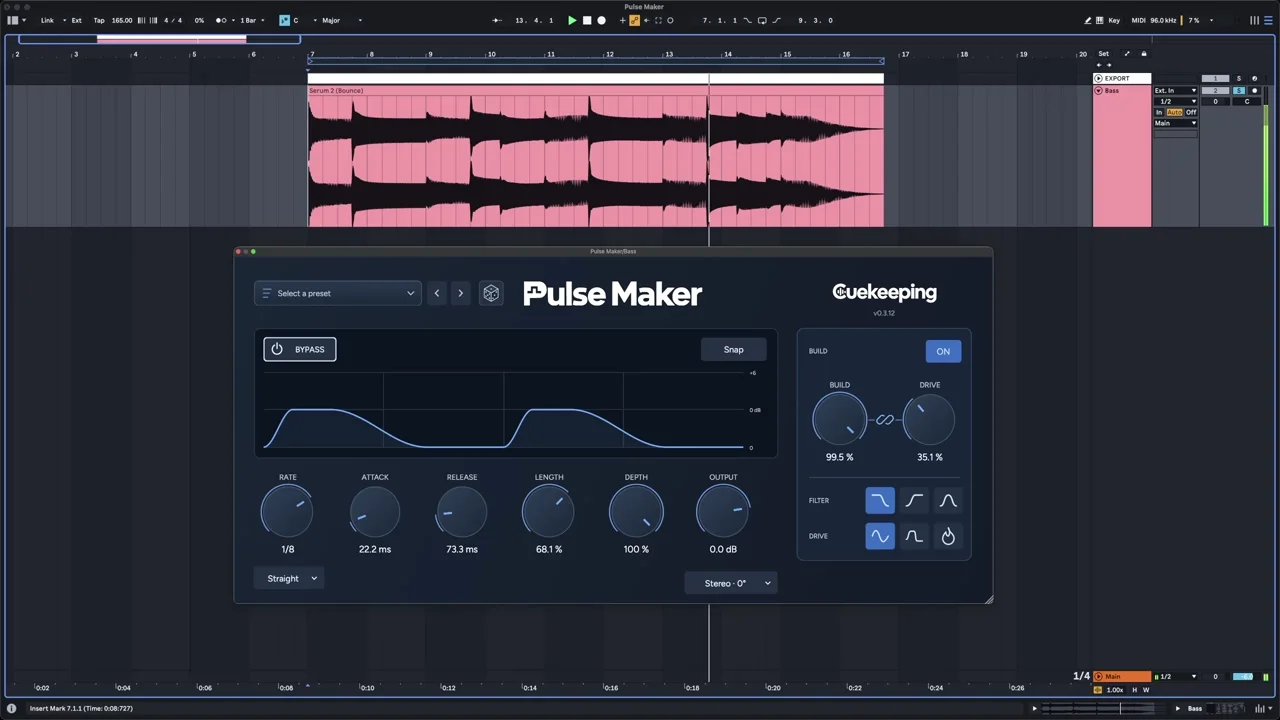Open the Stereo phase dropdown
Image resolution: width=1280 pixels, height=720 pixels.
click(x=731, y=583)
